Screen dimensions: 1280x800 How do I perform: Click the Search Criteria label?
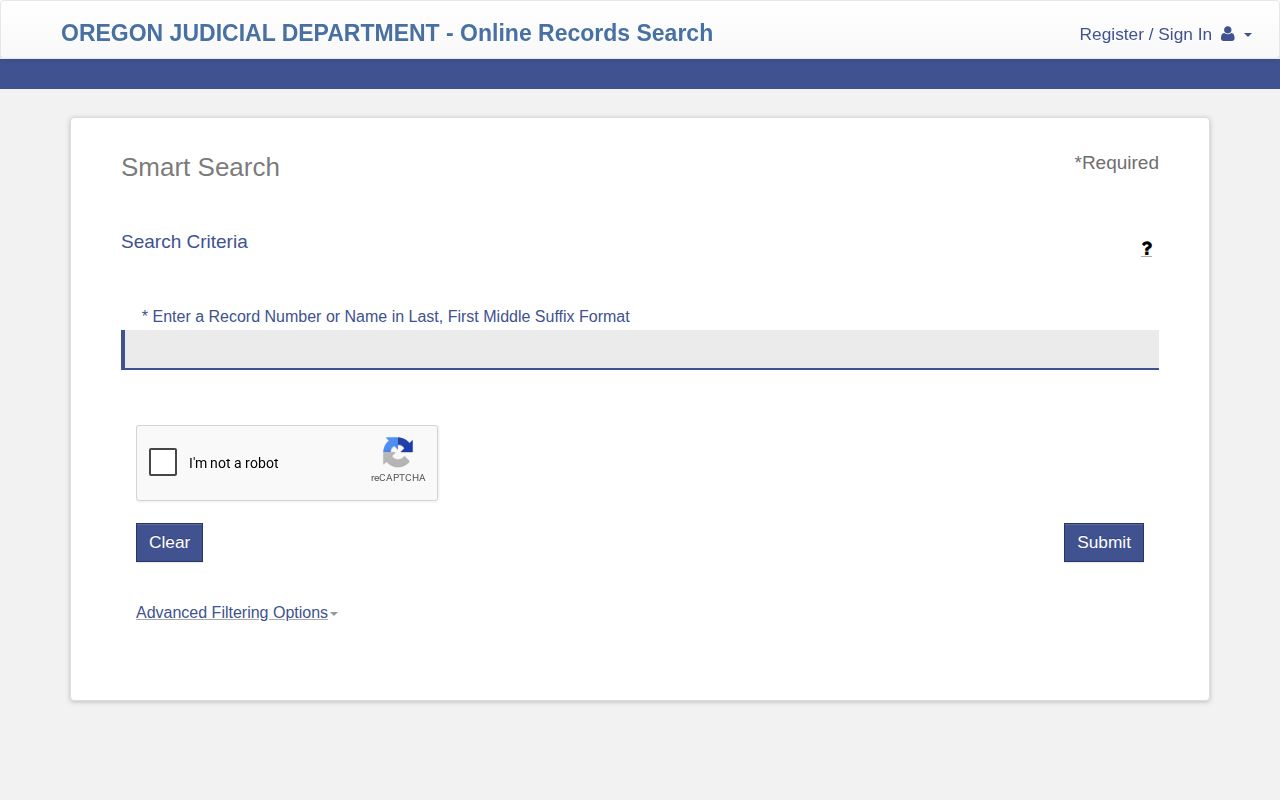click(x=184, y=241)
